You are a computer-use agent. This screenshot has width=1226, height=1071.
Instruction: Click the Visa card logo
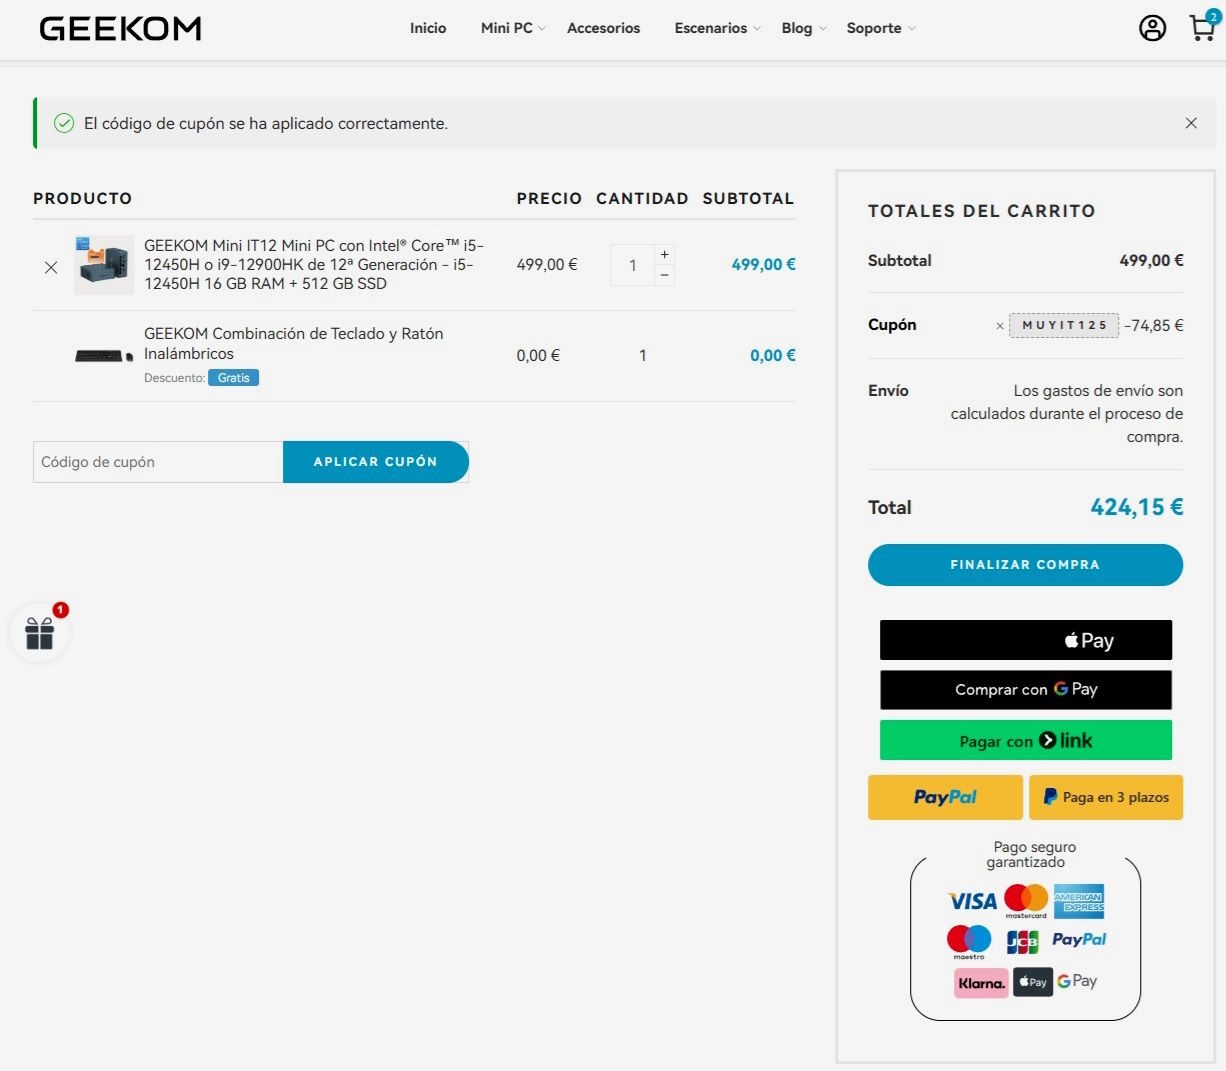(972, 901)
